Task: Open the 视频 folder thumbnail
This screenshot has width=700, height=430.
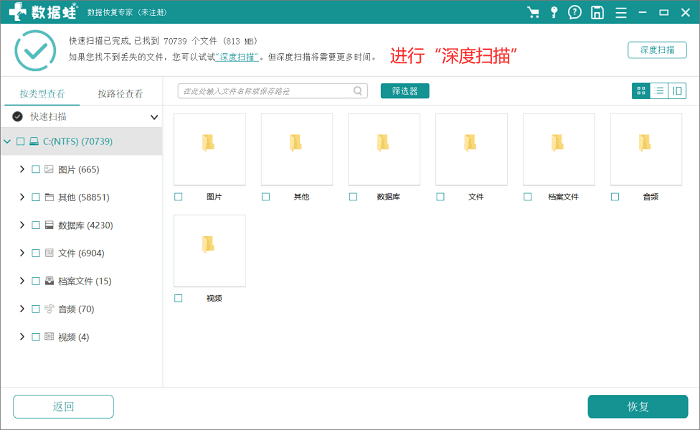Action: (x=209, y=251)
